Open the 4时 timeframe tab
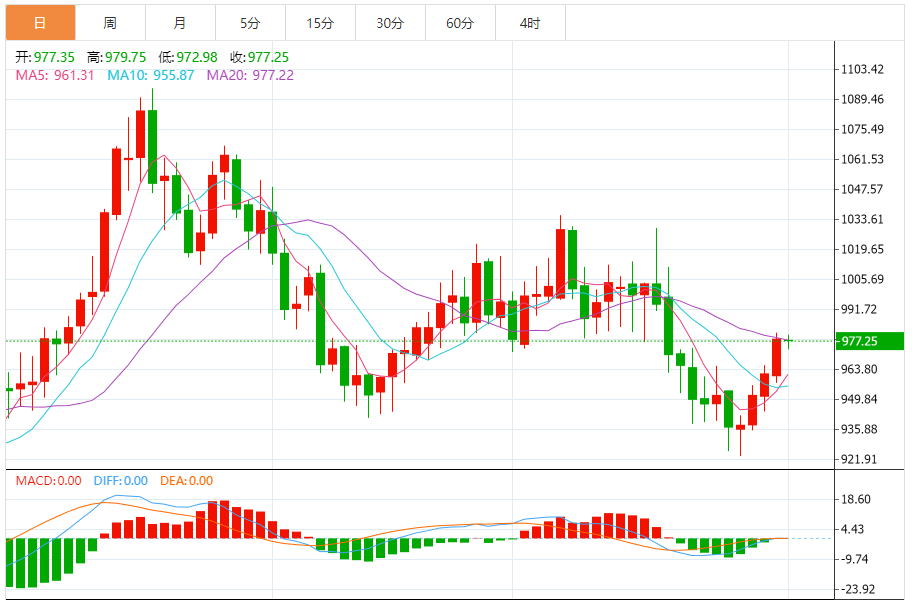The height and width of the screenshot is (600, 912). [530, 23]
